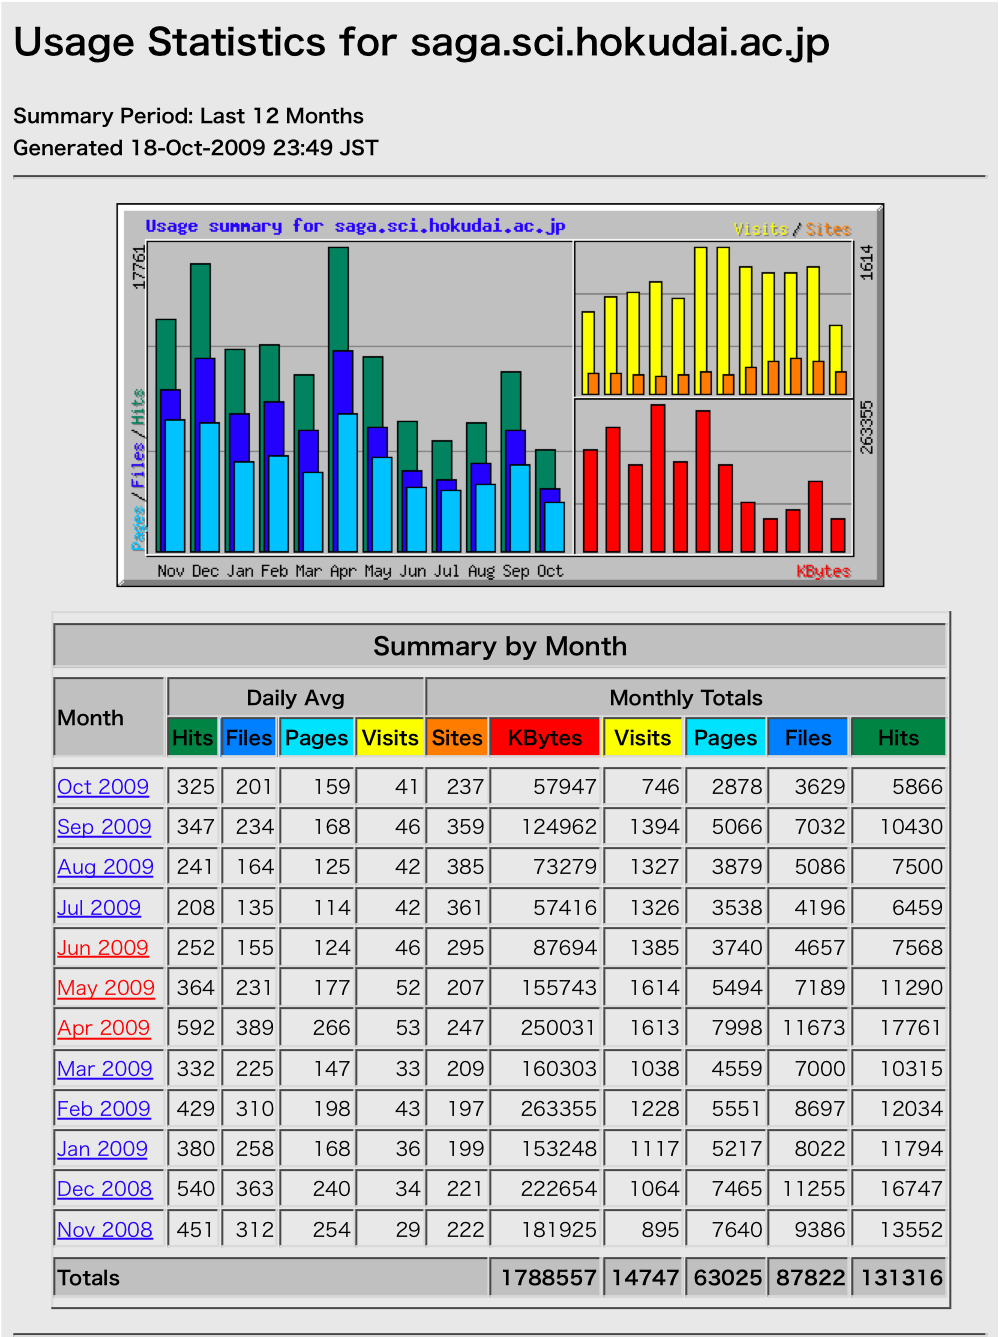The width and height of the screenshot is (999, 1337).
Task: Click the cyan Monthly Totals Pages header
Action: coord(726,737)
